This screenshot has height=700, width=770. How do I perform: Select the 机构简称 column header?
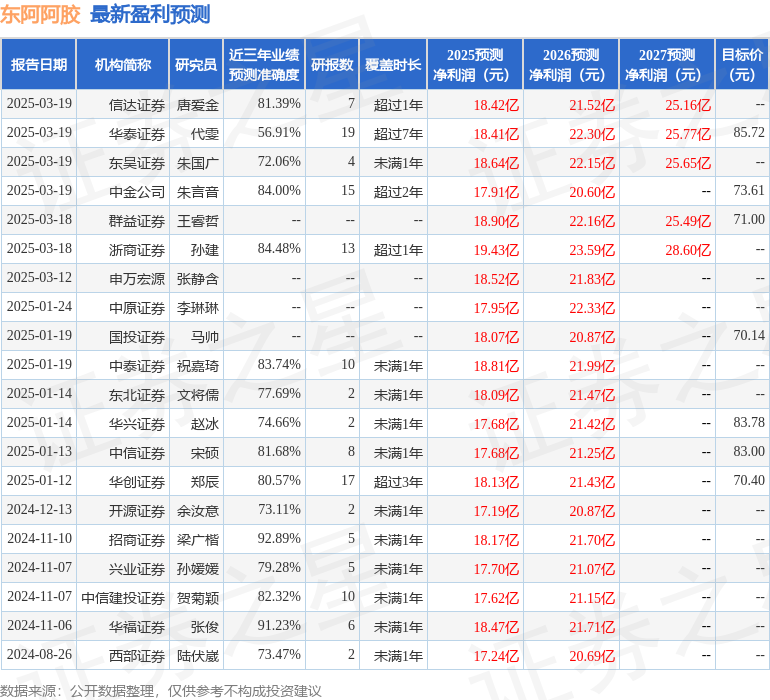(123, 65)
